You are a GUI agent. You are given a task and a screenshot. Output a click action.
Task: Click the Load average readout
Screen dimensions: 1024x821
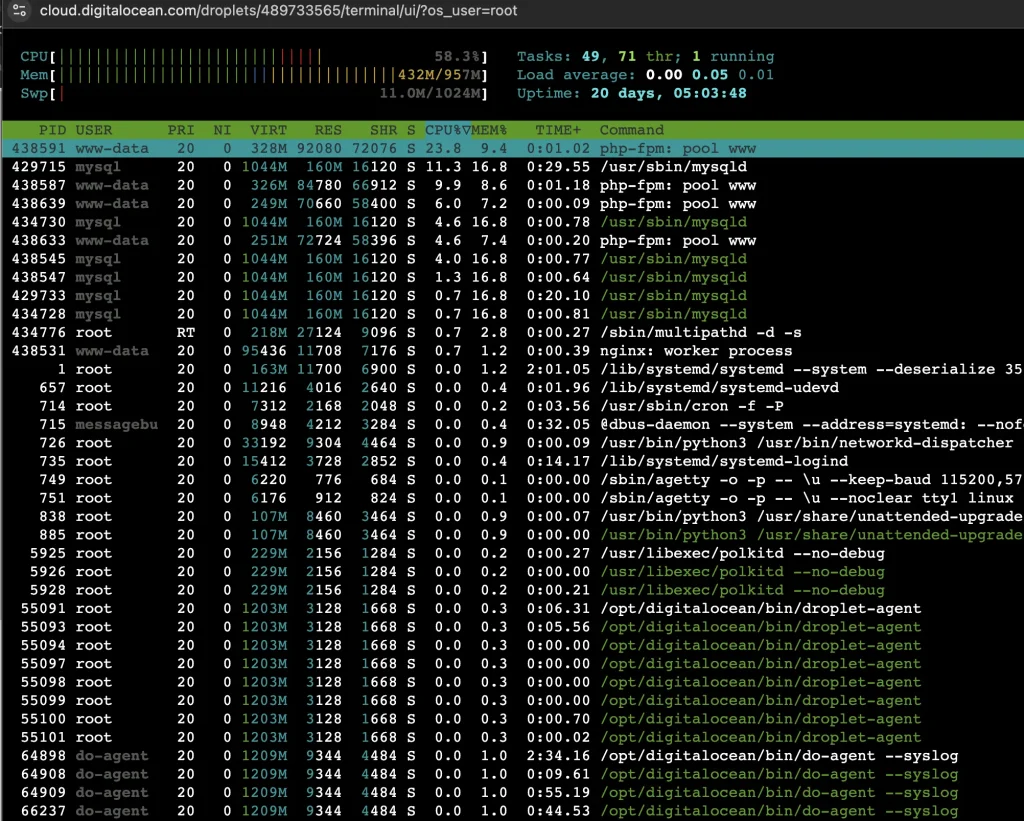point(645,75)
